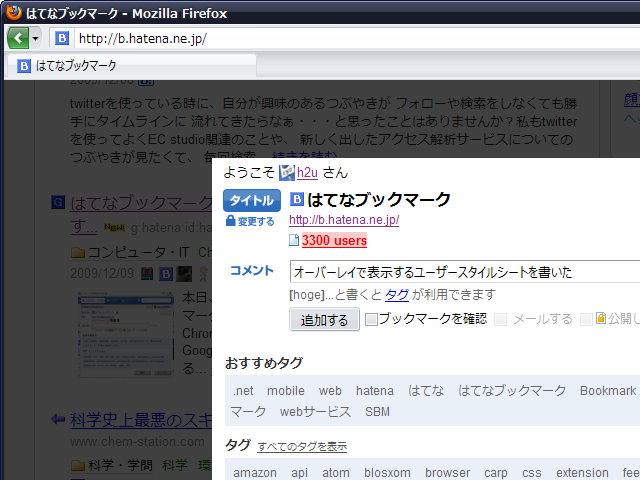
Task: Select the blosxom tag
Action: 387,473
